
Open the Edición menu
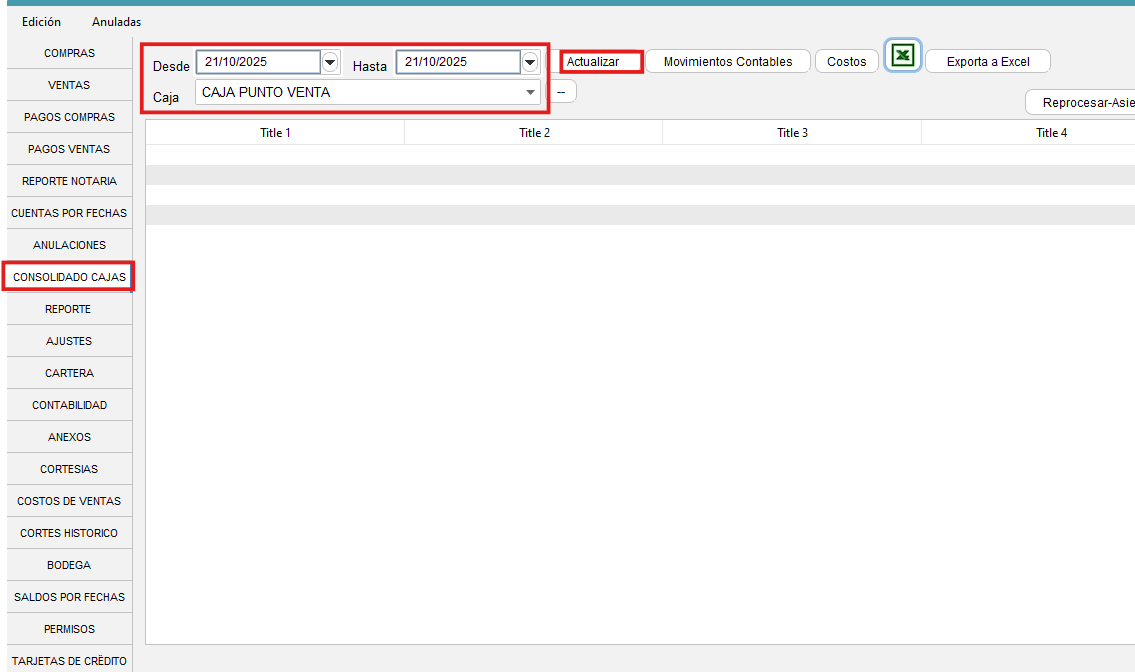41,21
